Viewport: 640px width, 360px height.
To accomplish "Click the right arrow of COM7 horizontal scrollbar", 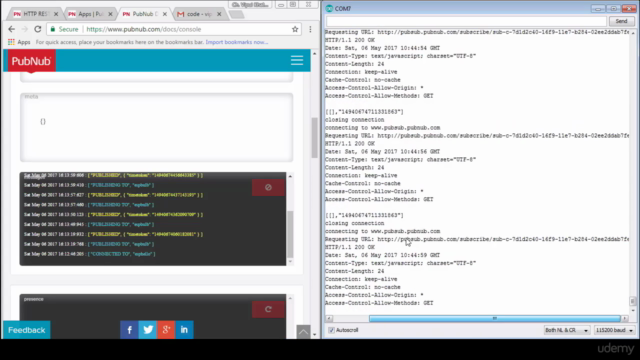I will 625,318.
